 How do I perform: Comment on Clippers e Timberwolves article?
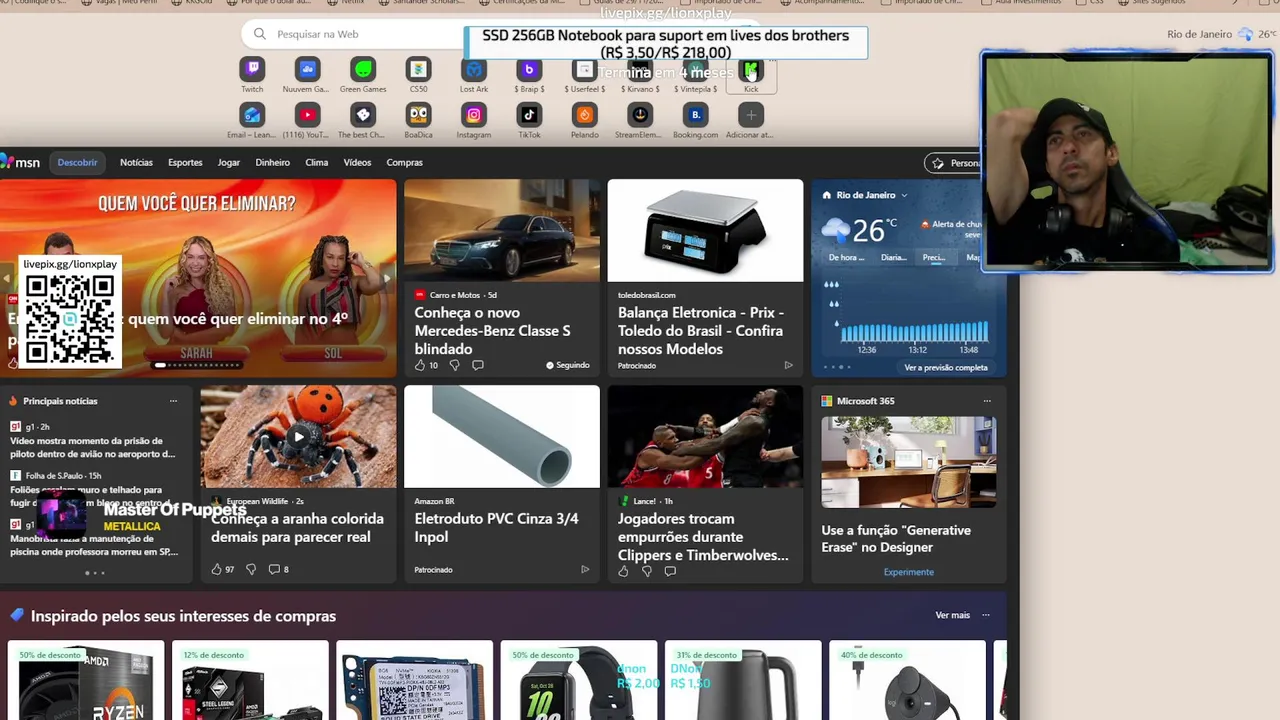coord(670,571)
